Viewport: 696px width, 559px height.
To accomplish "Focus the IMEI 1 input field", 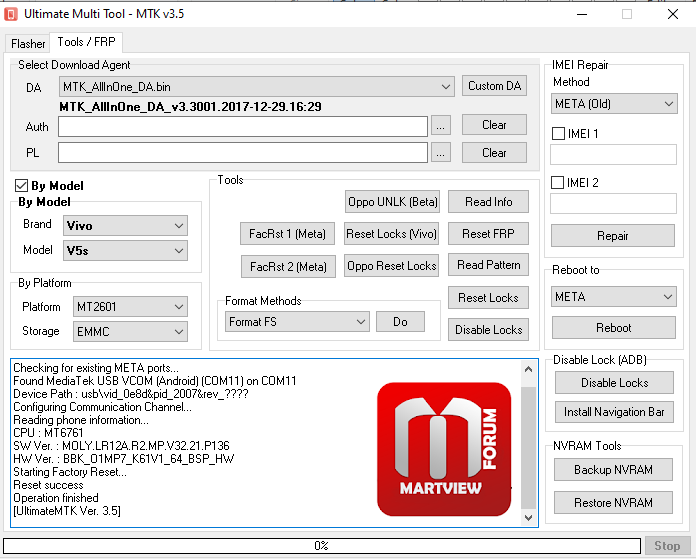I will [613, 155].
